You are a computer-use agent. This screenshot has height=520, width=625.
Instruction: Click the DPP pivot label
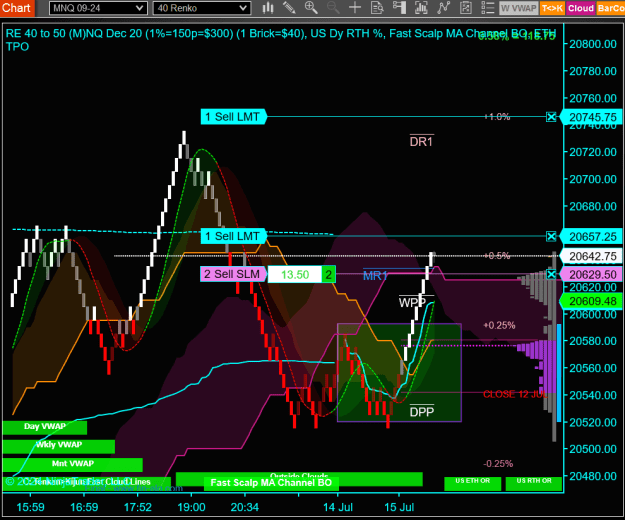pyautogui.click(x=422, y=412)
